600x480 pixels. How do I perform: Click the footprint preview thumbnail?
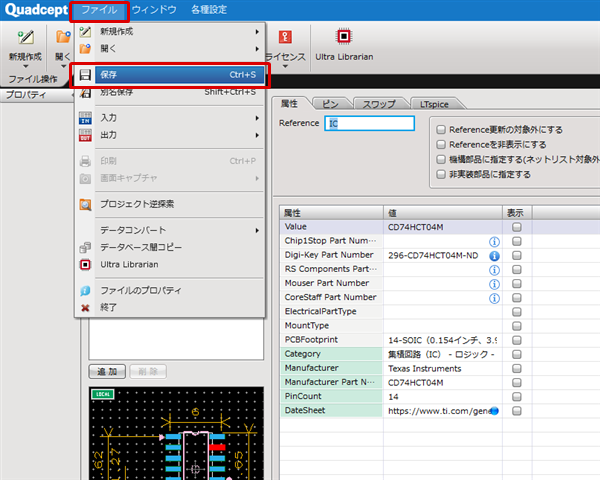point(176,433)
